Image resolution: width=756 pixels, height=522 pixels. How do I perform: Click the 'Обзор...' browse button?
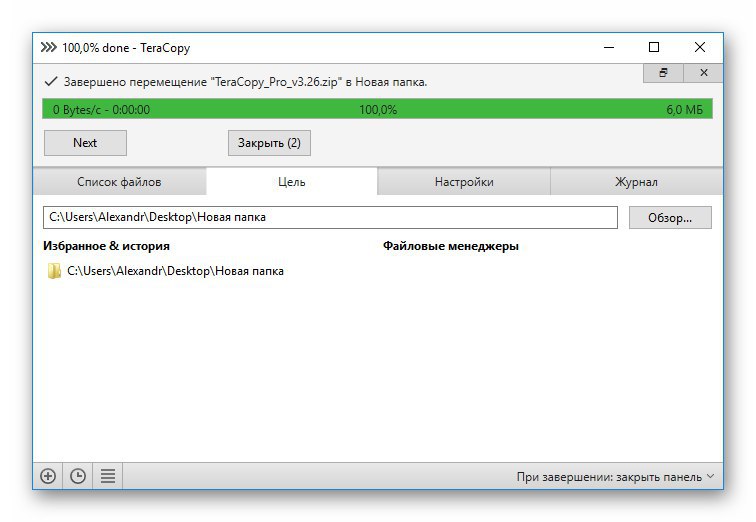(x=670, y=218)
